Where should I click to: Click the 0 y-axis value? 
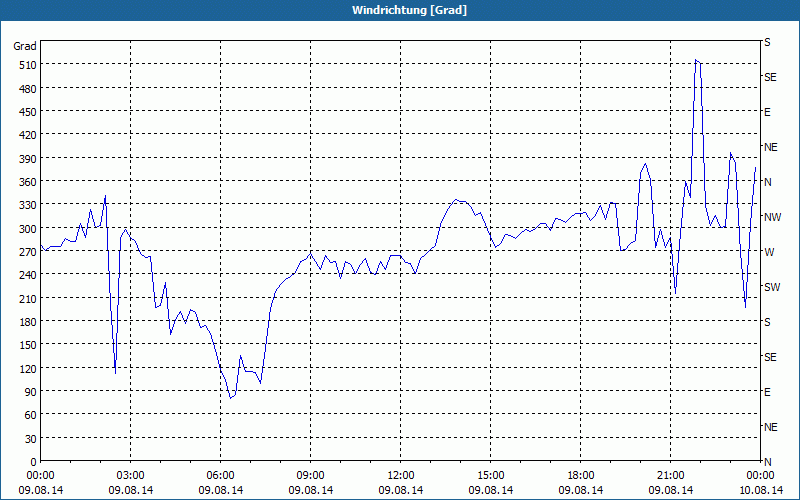(x=33, y=462)
